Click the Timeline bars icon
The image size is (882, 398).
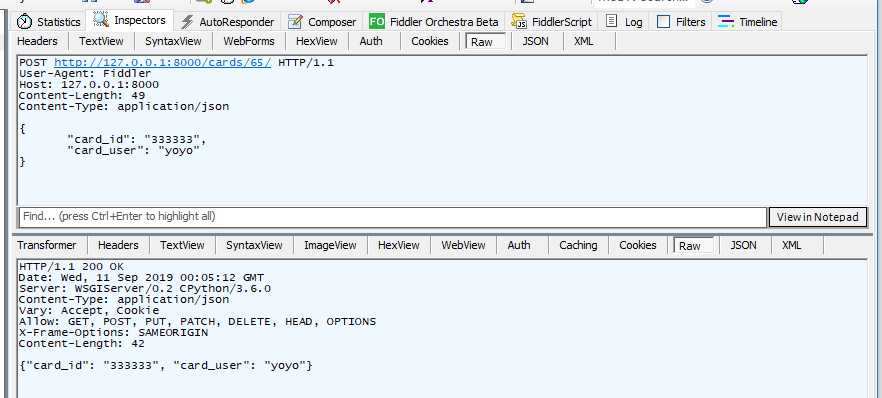(726, 22)
